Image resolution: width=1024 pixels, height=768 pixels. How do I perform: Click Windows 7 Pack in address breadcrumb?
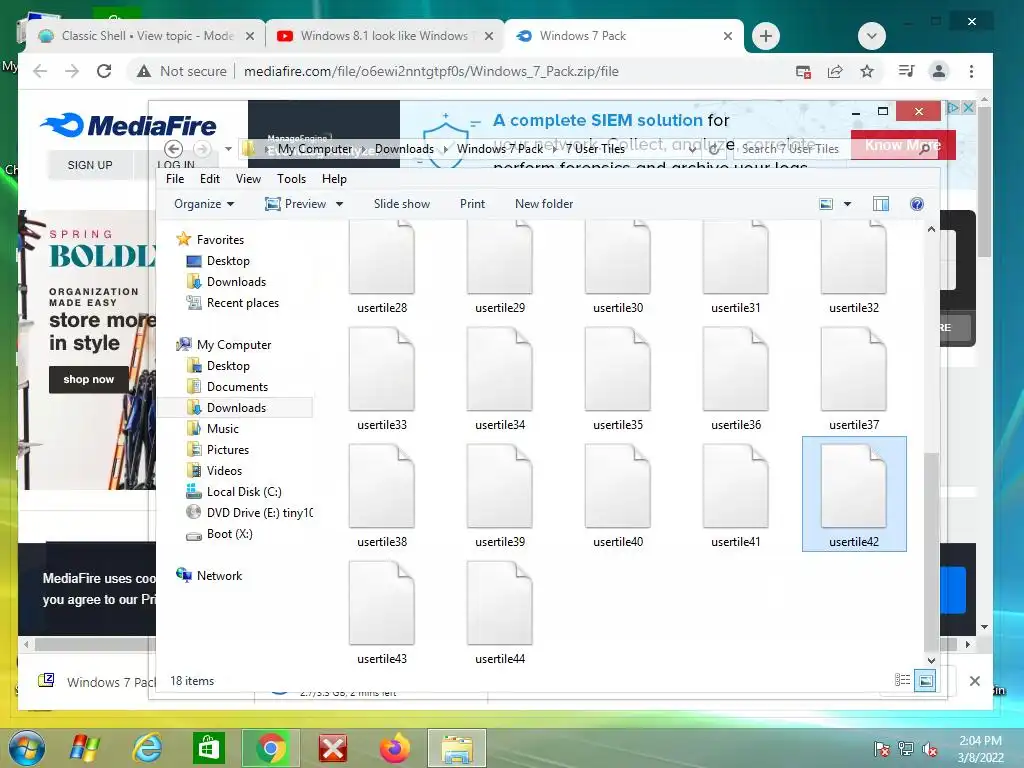500,149
